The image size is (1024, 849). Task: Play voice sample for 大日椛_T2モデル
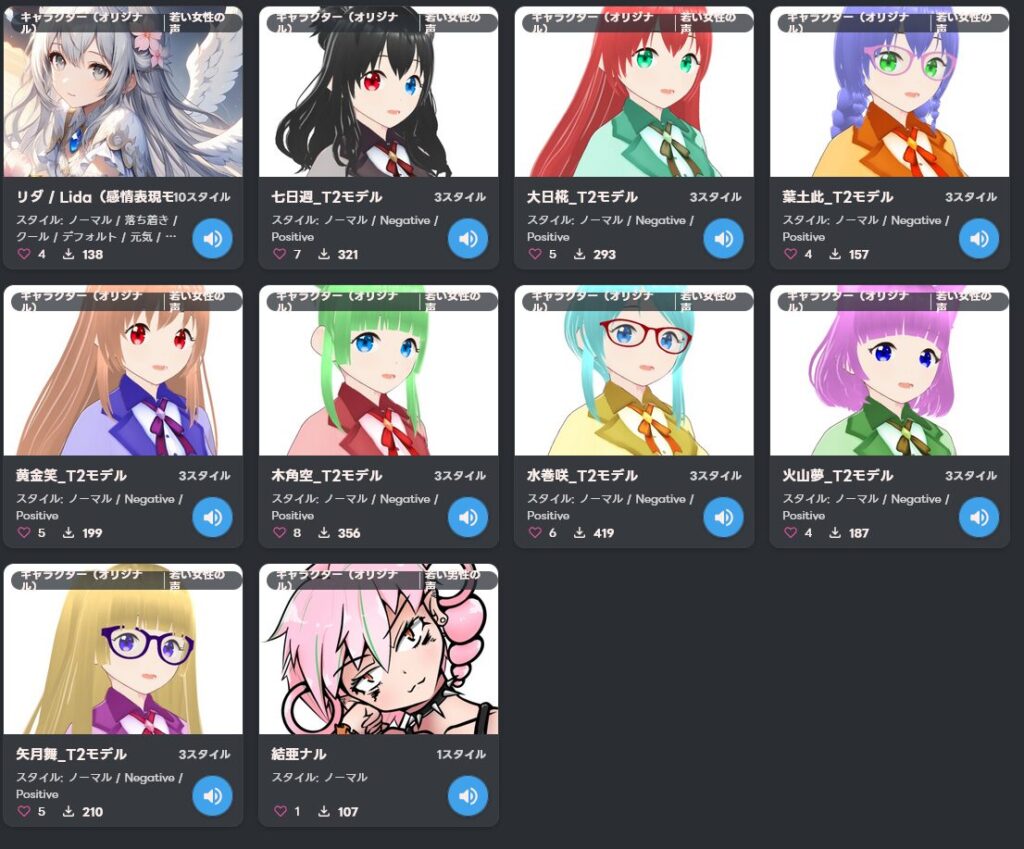pyautogui.click(x=723, y=238)
